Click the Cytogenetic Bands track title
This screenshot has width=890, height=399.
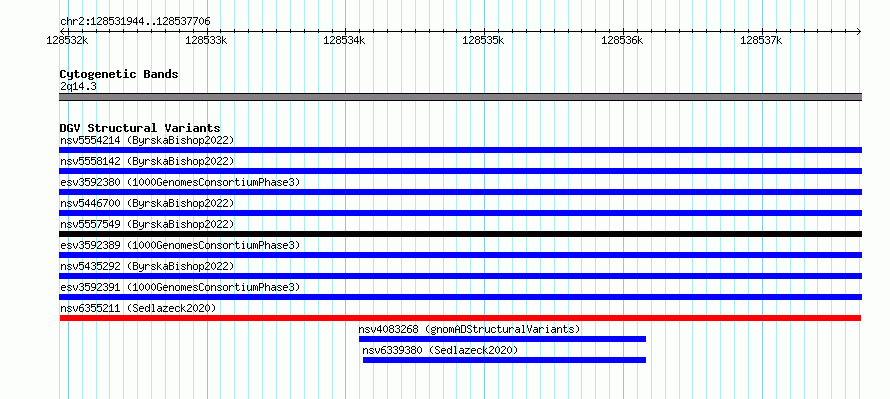tap(119, 74)
